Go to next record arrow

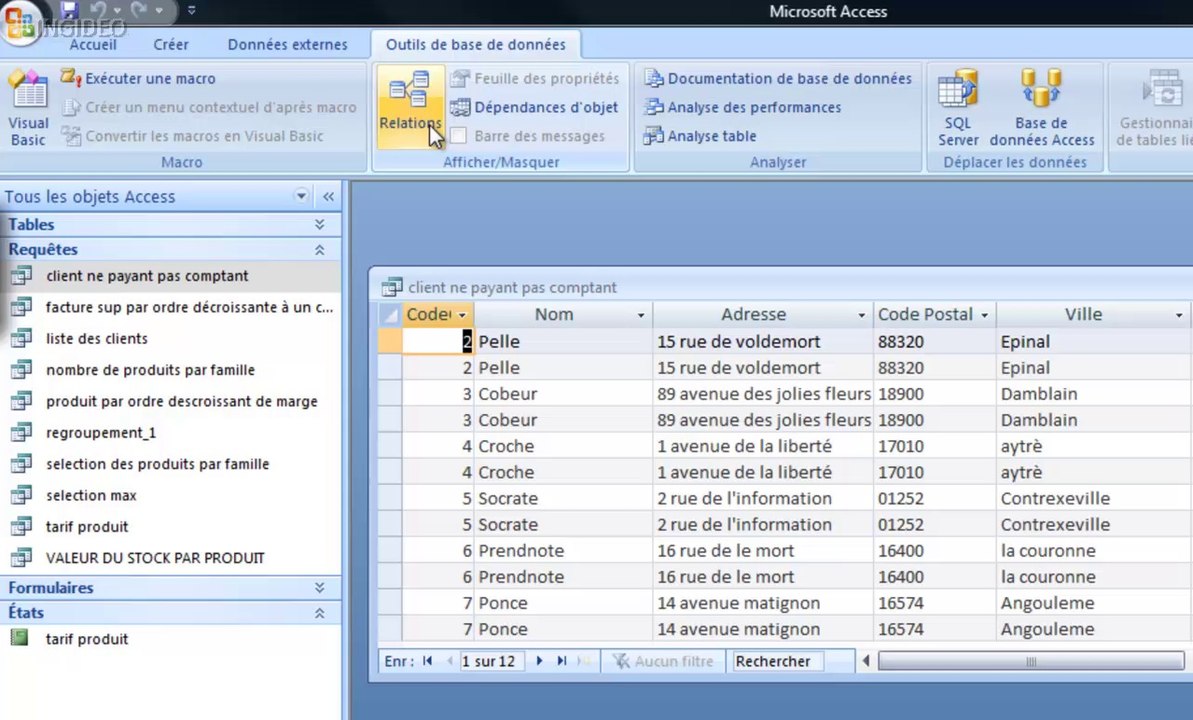[x=539, y=661]
